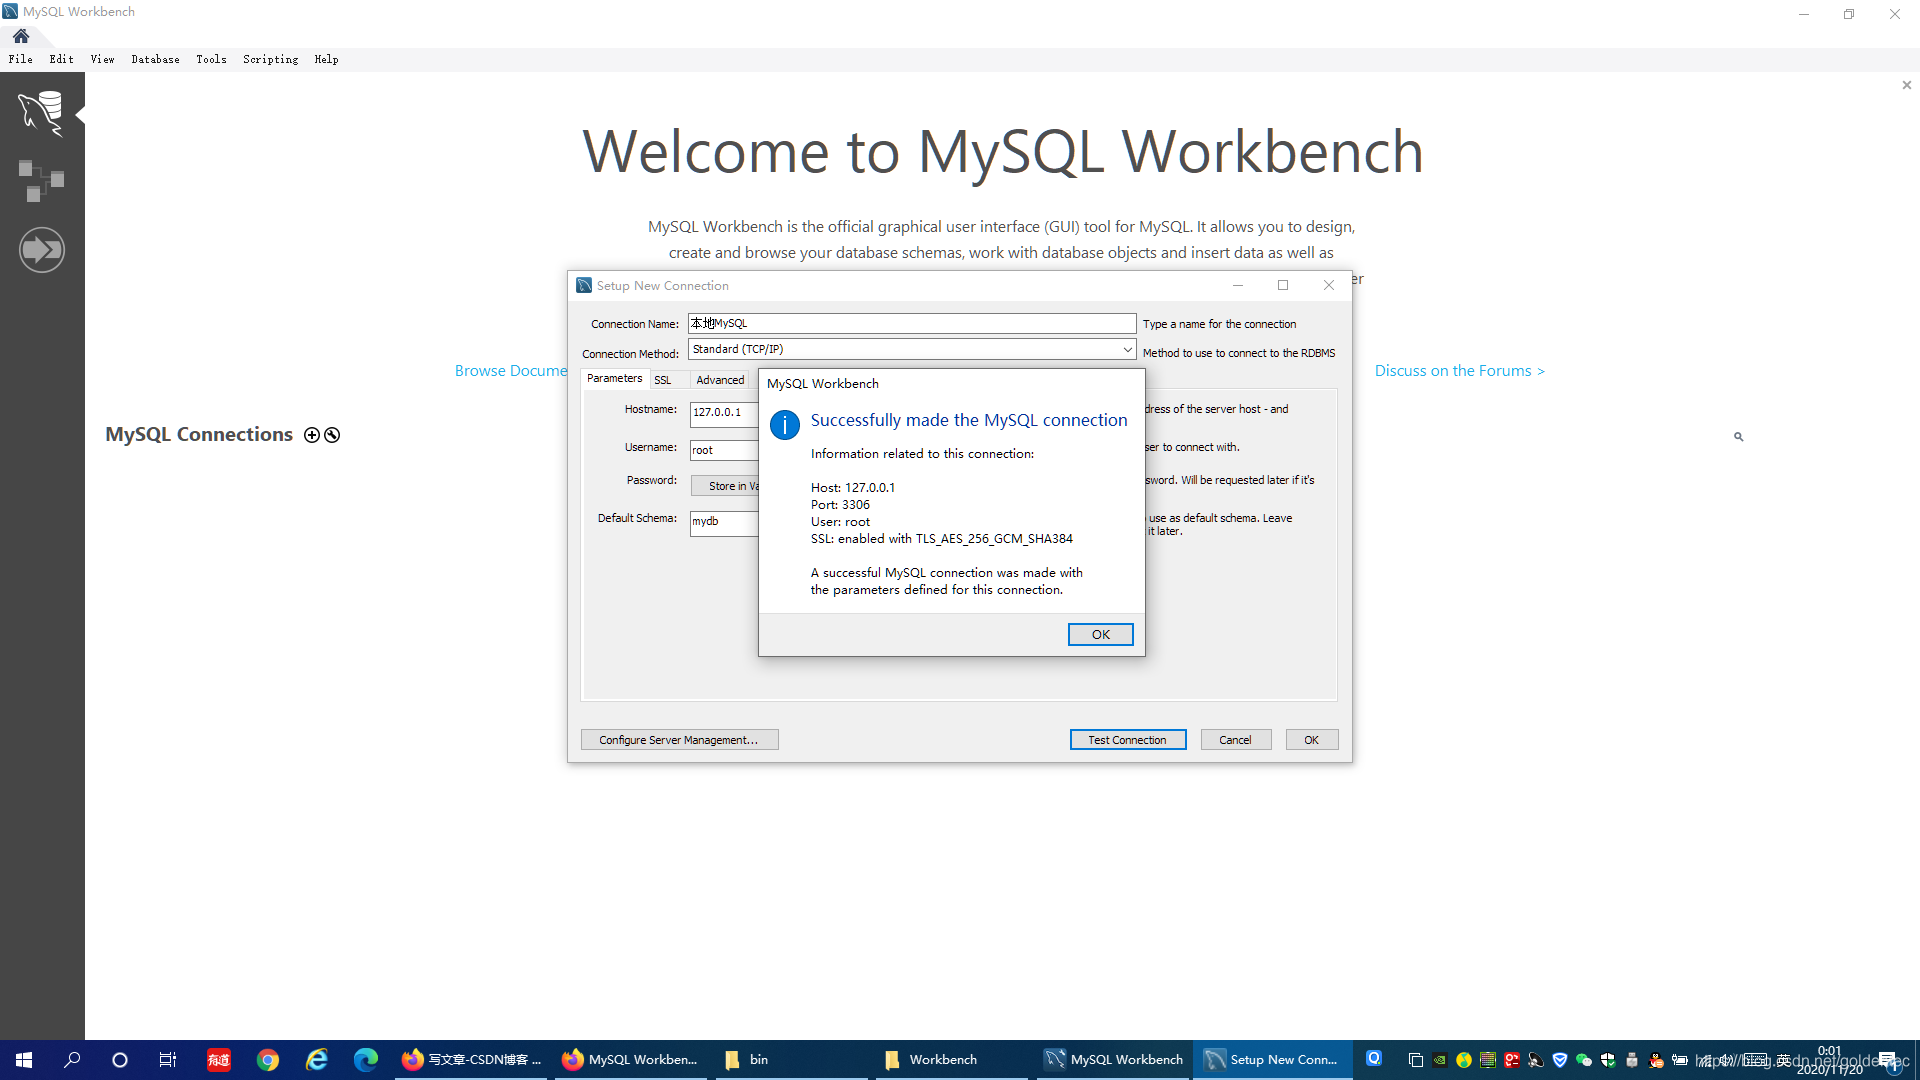The width and height of the screenshot is (1920, 1080).
Task: Click OK in Setup New Connection window
Action: pos(1311,740)
